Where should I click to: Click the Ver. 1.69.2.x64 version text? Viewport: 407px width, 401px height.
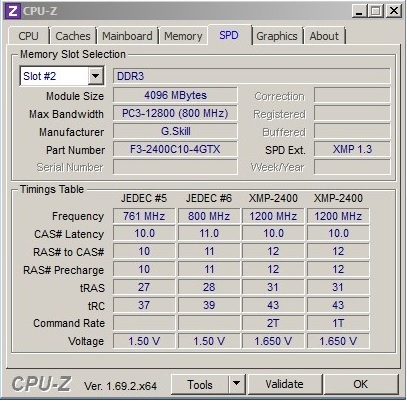coord(120,386)
